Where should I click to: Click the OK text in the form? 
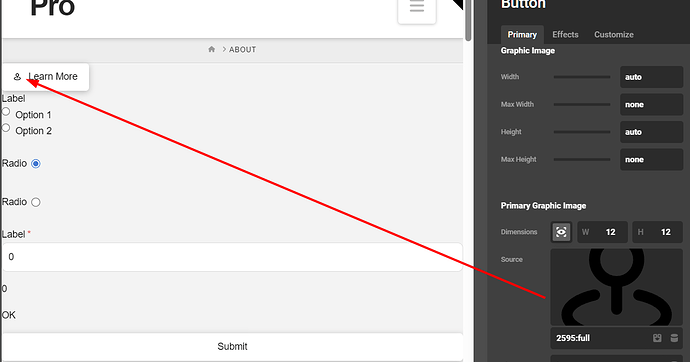click(x=9, y=315)
